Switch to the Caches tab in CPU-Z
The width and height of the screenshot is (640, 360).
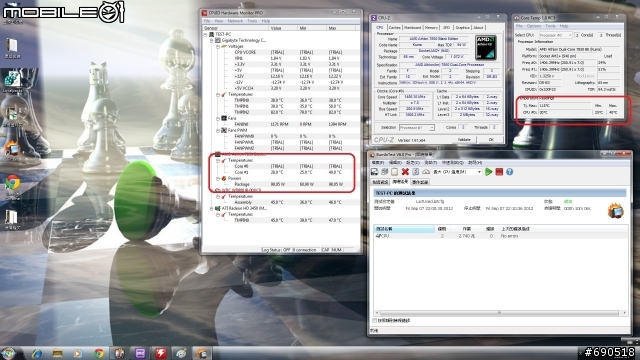coord(394,28)
